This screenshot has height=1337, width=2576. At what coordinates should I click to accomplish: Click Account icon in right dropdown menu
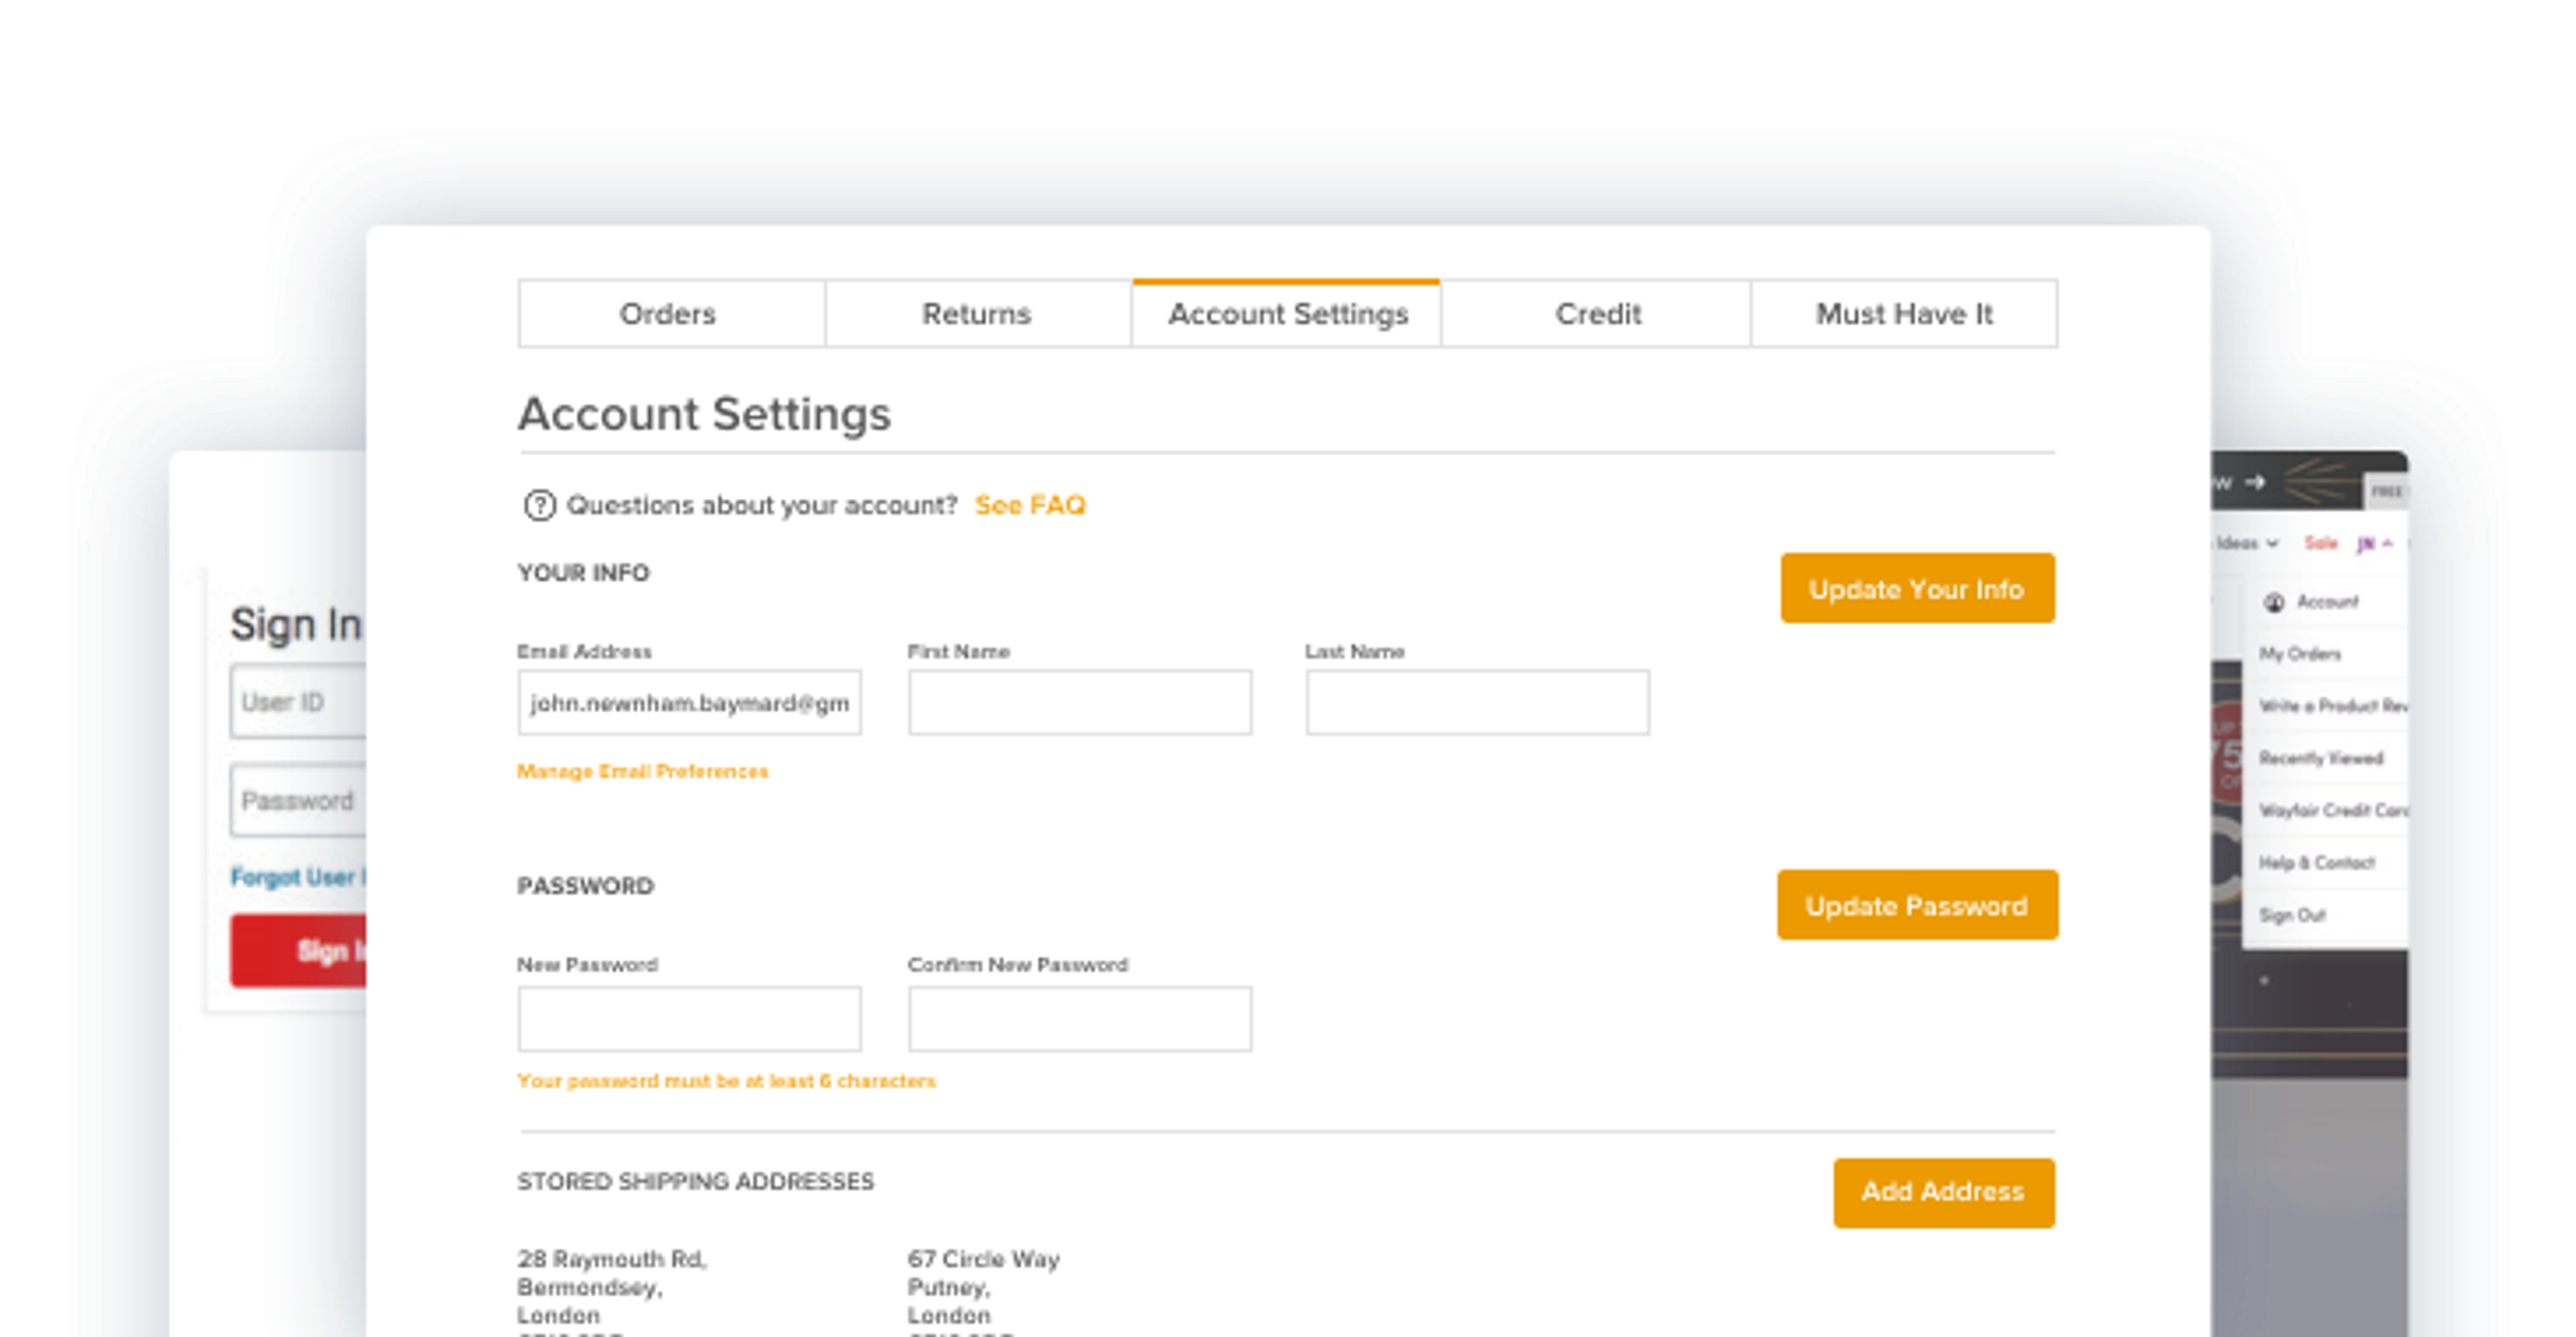click(x=2274, y=602)
